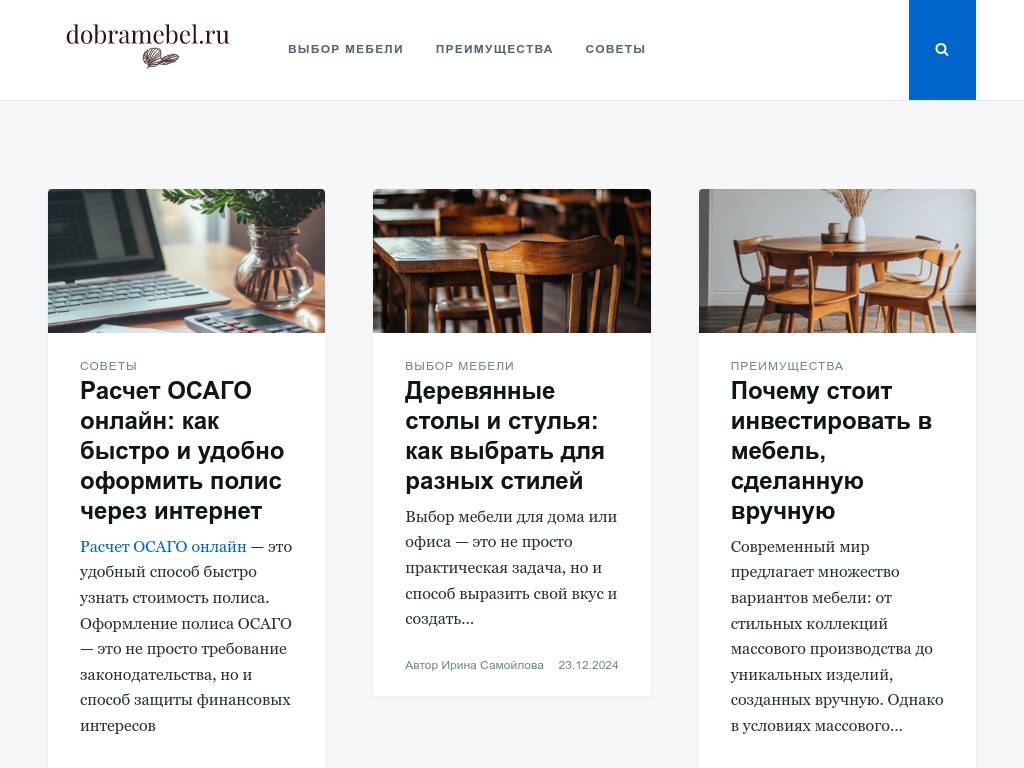Open the Преимущества menu item
1024x768 pixels.
[x=494, y=49]
